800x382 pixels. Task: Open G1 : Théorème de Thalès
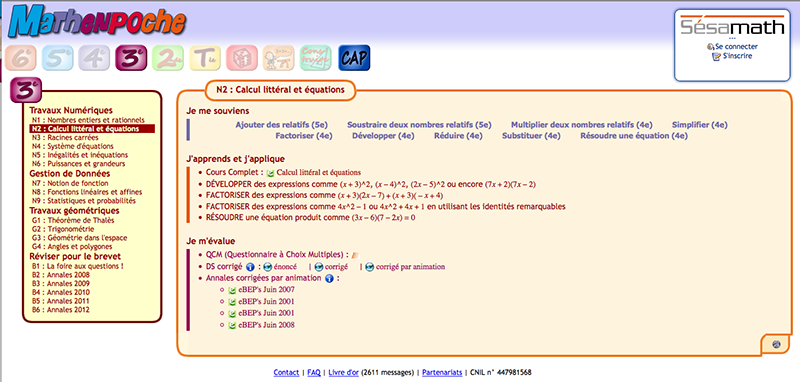tap(72, 220)
